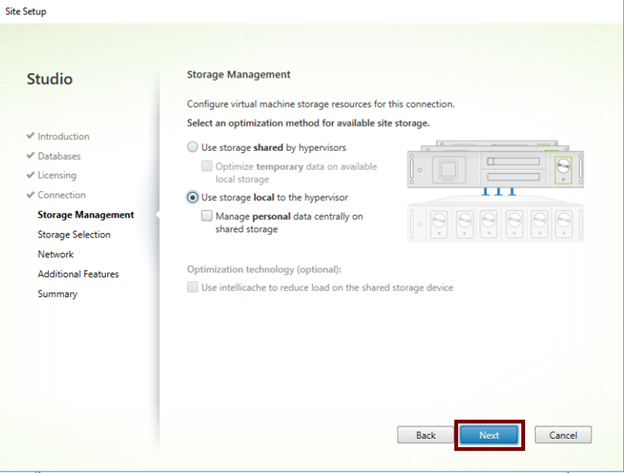Select the Additional Features step
Viewport: 624px width, 473px height.
point(78,274)
